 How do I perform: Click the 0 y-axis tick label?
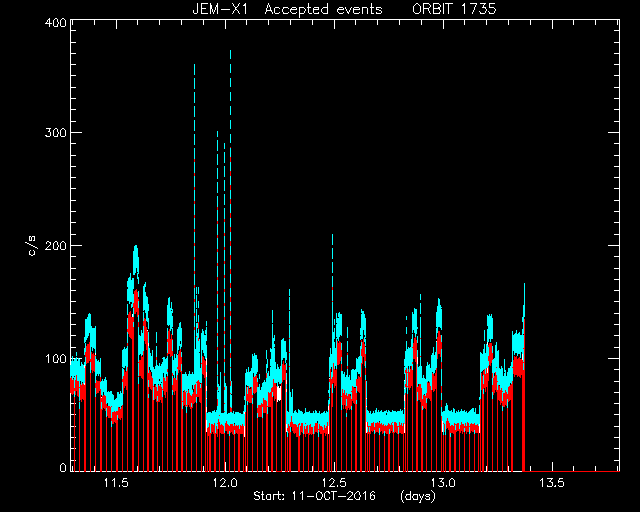[x=63, y=467]
